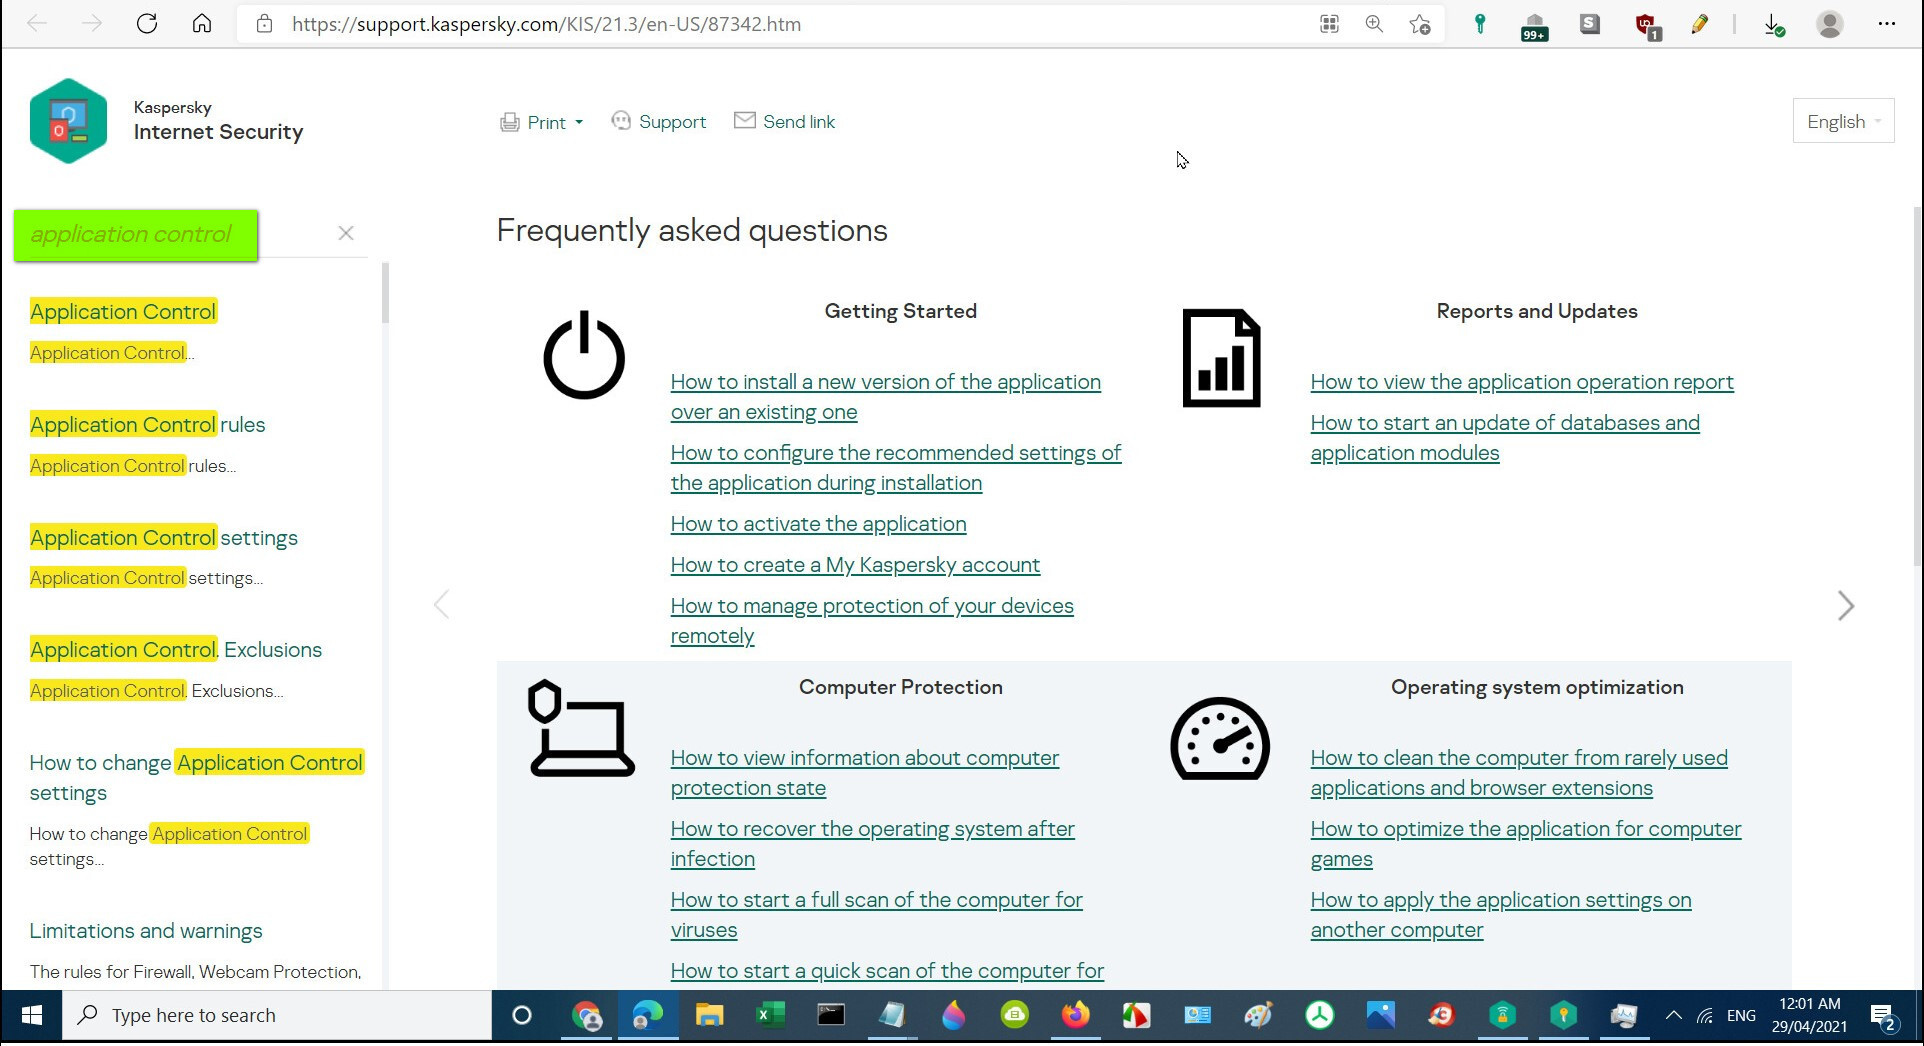Open File Explorer from taskbar

tap(709, 1016)
